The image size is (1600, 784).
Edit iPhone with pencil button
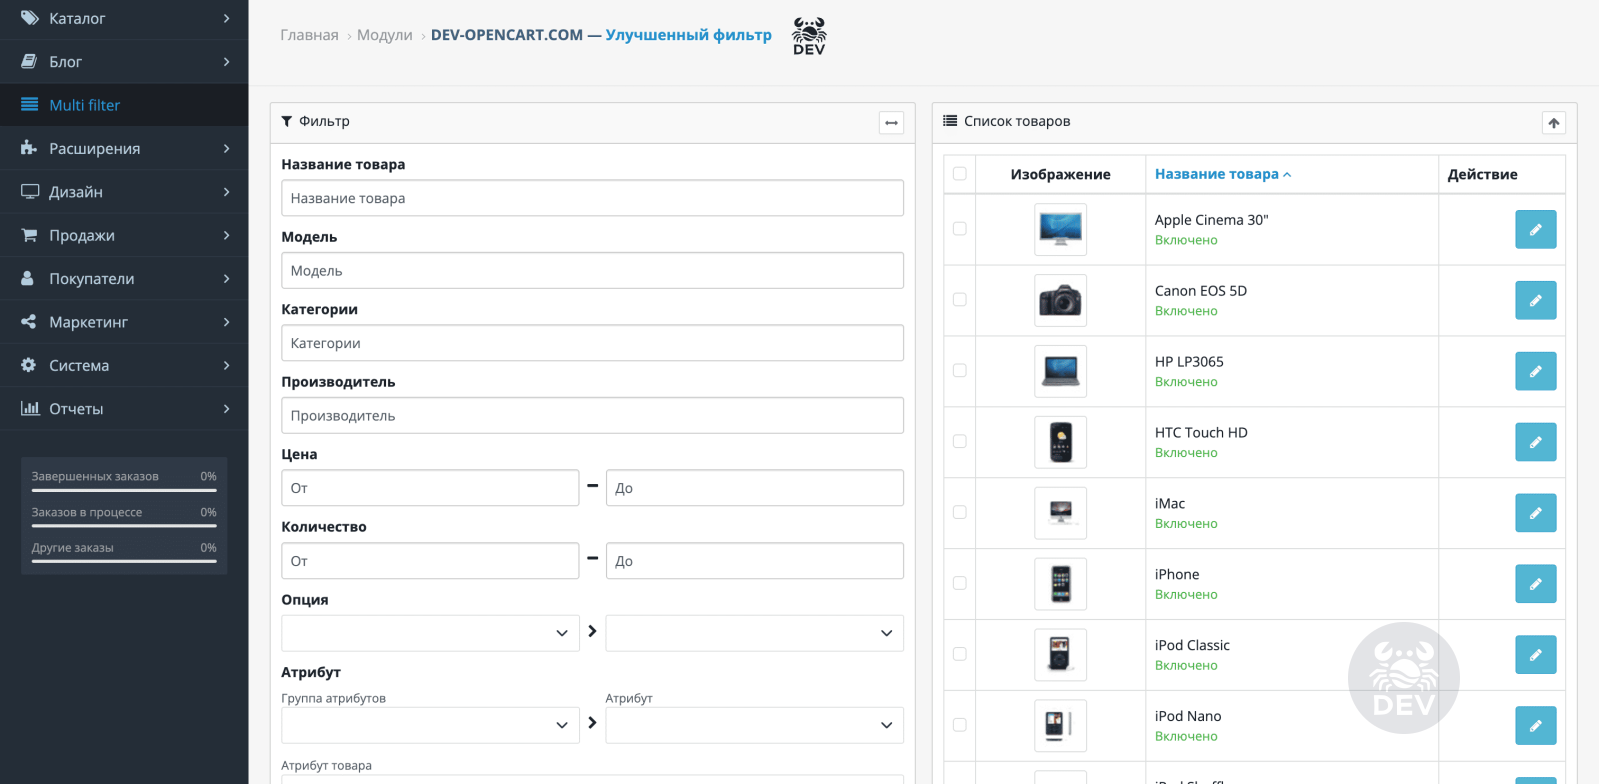1536,584
